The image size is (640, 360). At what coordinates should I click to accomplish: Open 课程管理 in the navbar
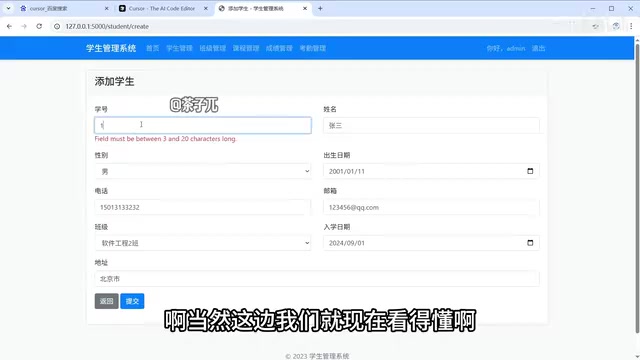coord(246,48)
